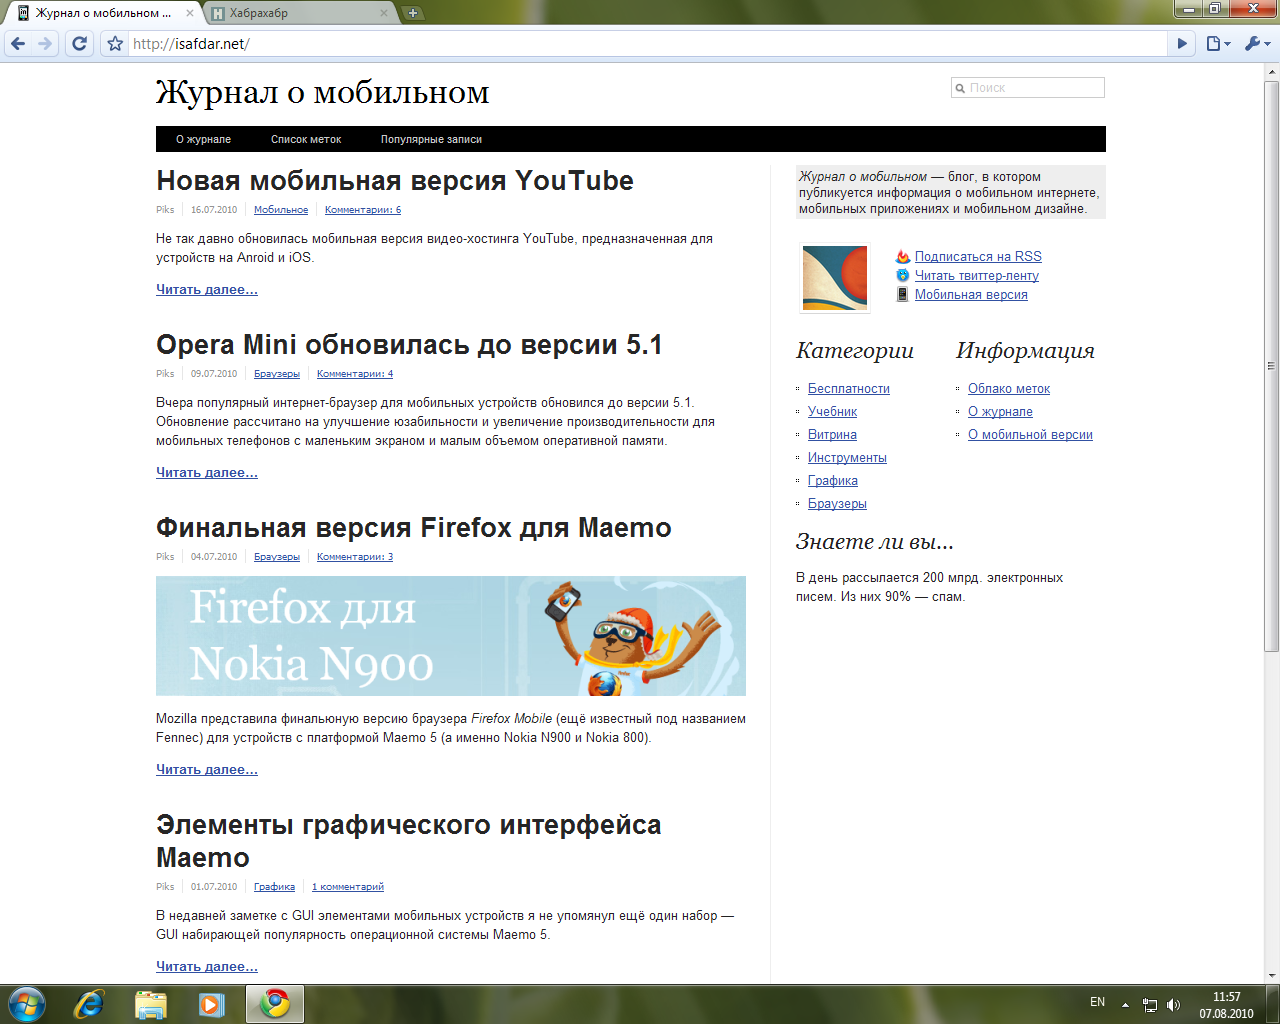Open article Opera Mini обновилась до версии 5.1
The width and height of the screenshot is (1280, 1024).
click(x=409, y=345)
